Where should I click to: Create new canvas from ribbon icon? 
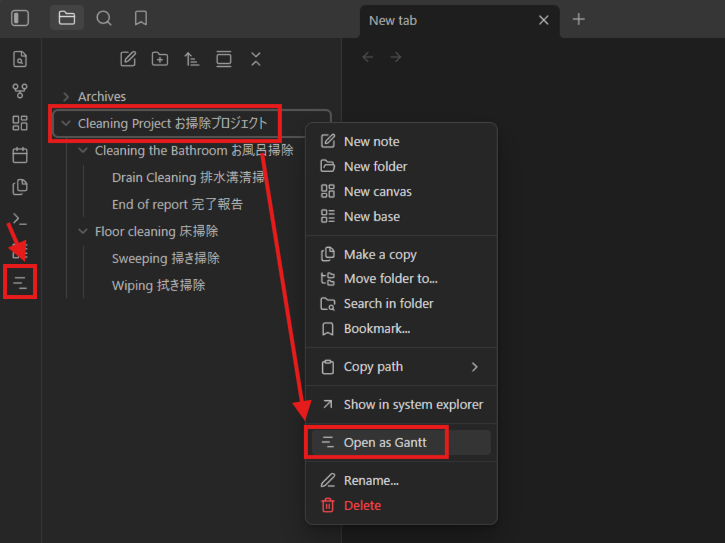click(x=20, y=123)
